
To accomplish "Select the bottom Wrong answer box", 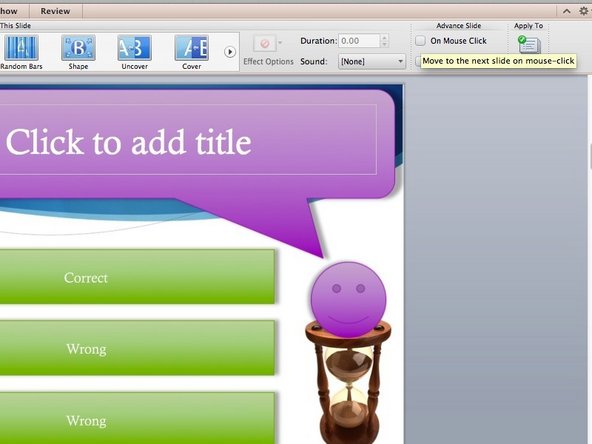I will tap(137, 418).
